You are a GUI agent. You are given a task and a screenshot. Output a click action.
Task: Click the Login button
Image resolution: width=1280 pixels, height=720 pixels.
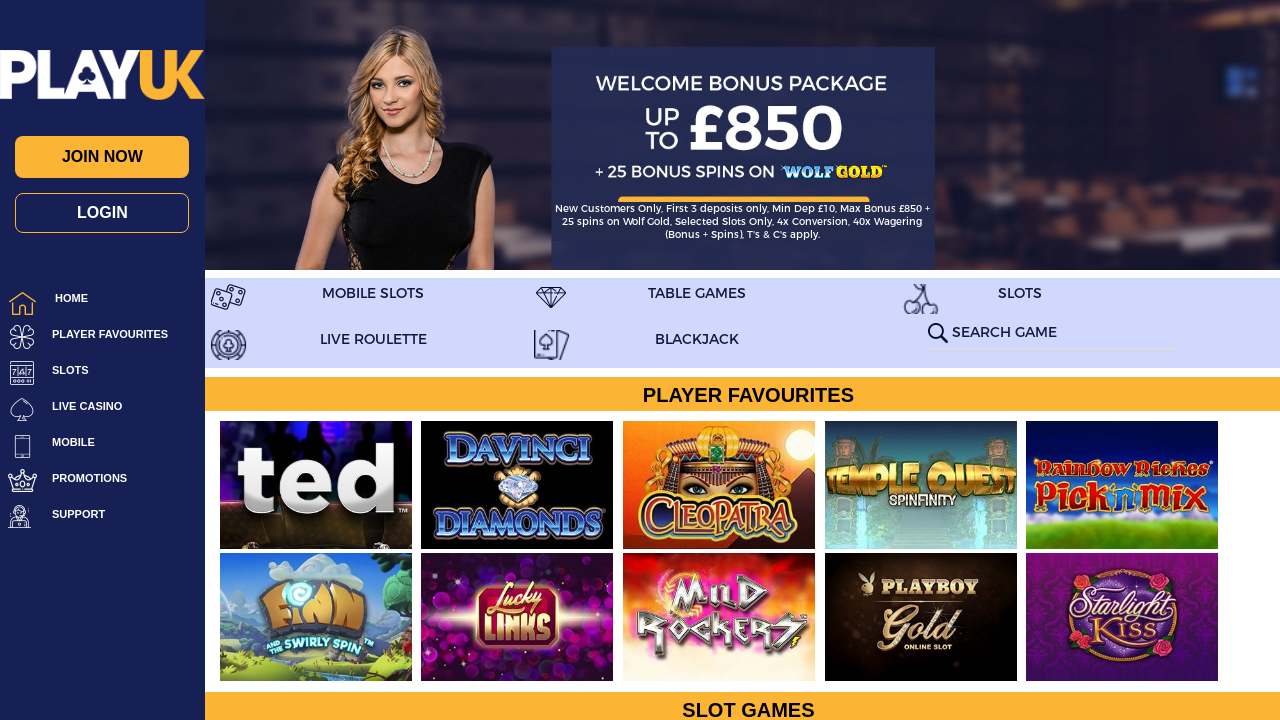click(102, 213)
